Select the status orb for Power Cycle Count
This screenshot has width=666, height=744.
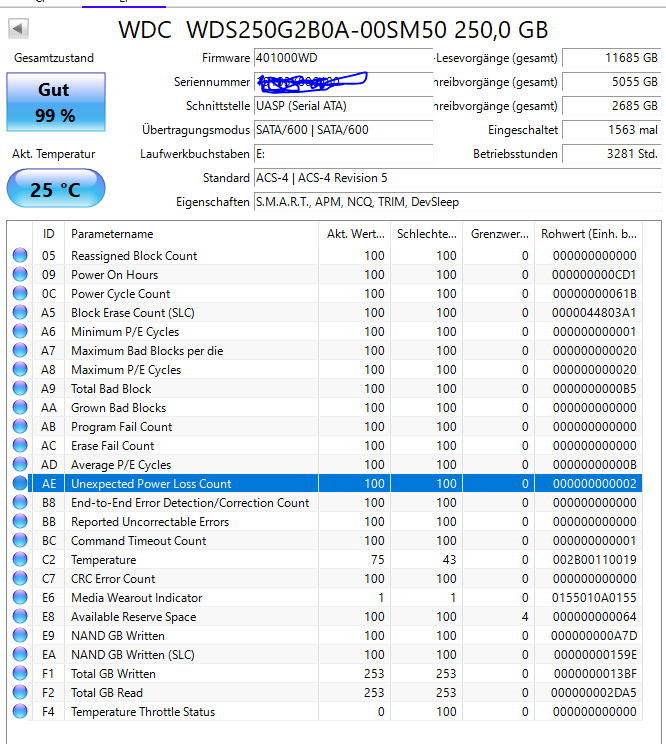tap(20, 293)
